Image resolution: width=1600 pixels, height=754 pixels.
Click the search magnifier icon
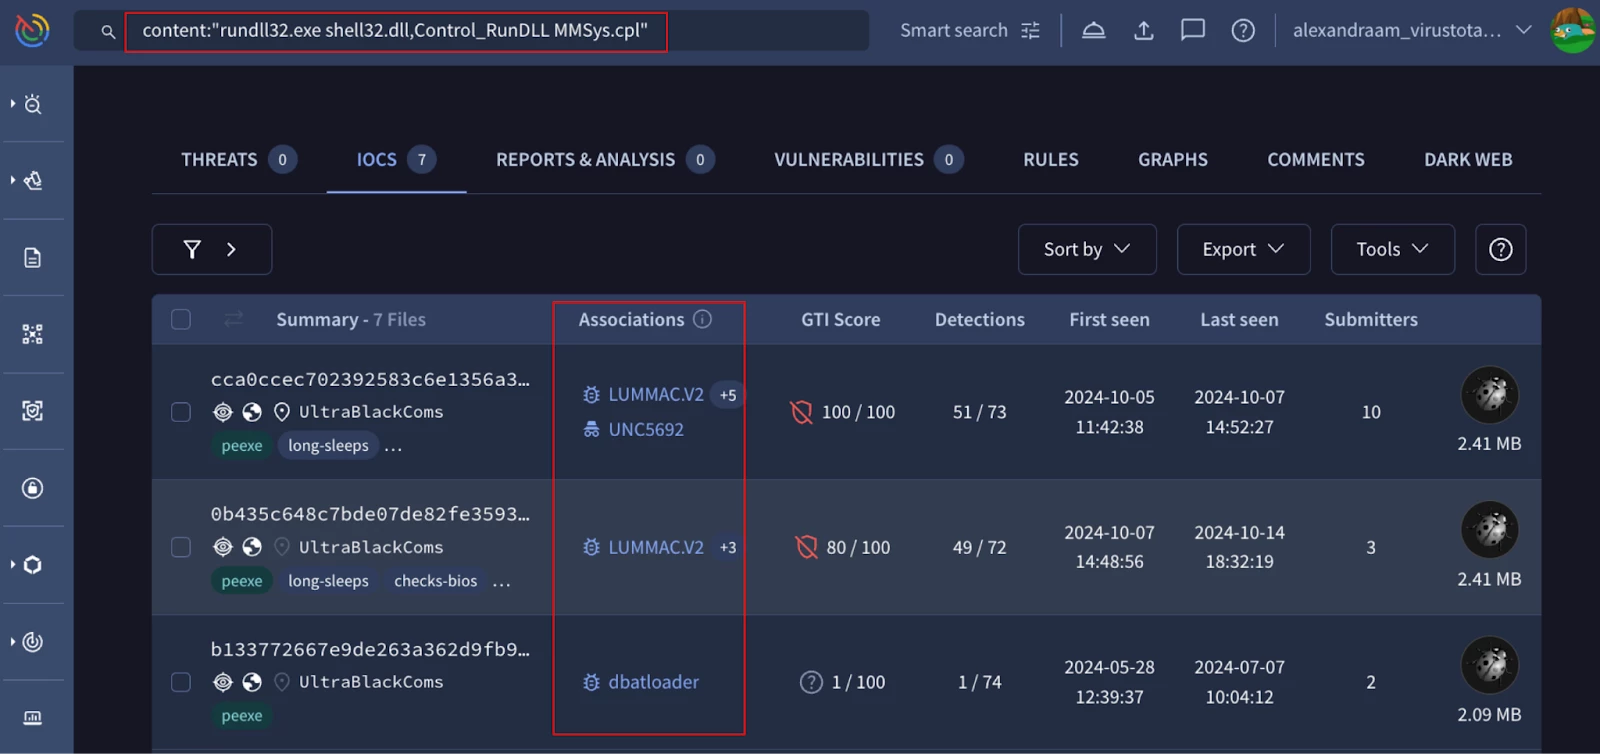coord(108,32)
